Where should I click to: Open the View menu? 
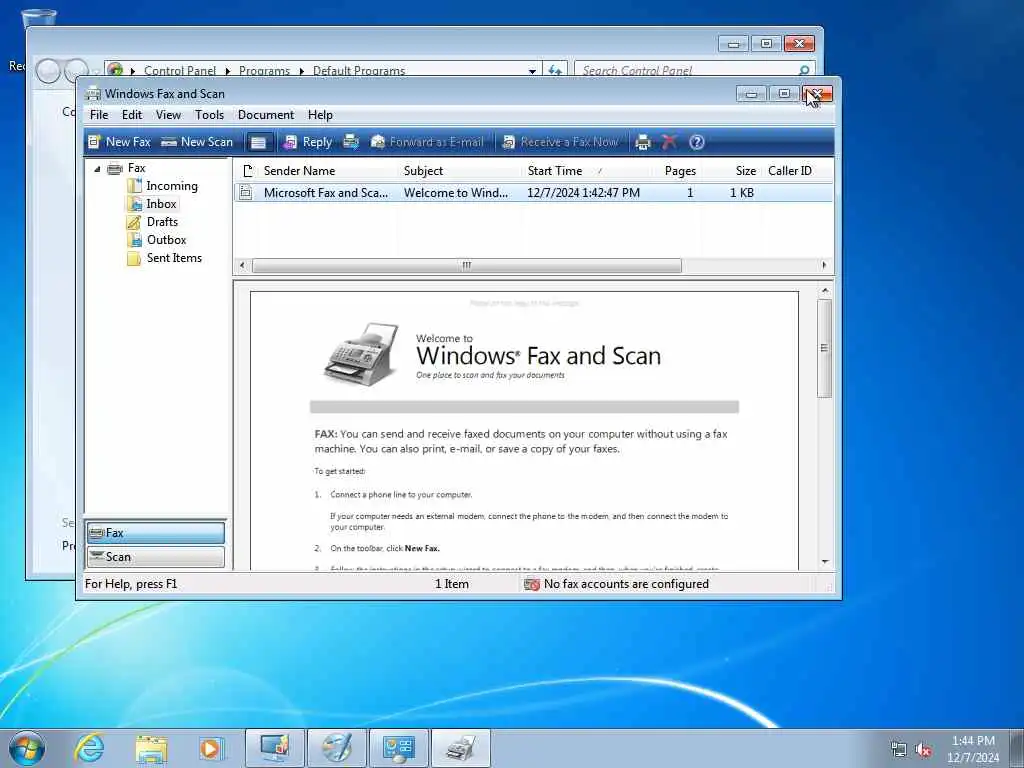[168, 115]
